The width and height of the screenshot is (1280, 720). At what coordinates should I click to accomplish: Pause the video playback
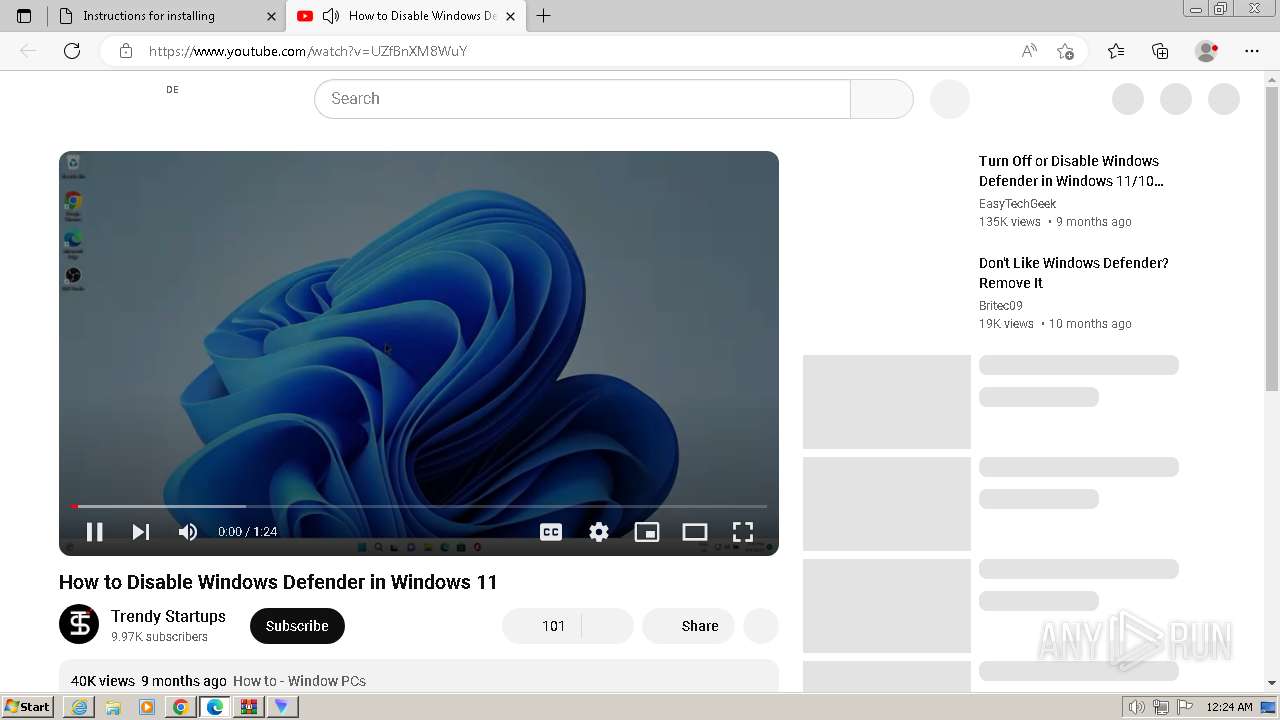[x=95, y=532]
